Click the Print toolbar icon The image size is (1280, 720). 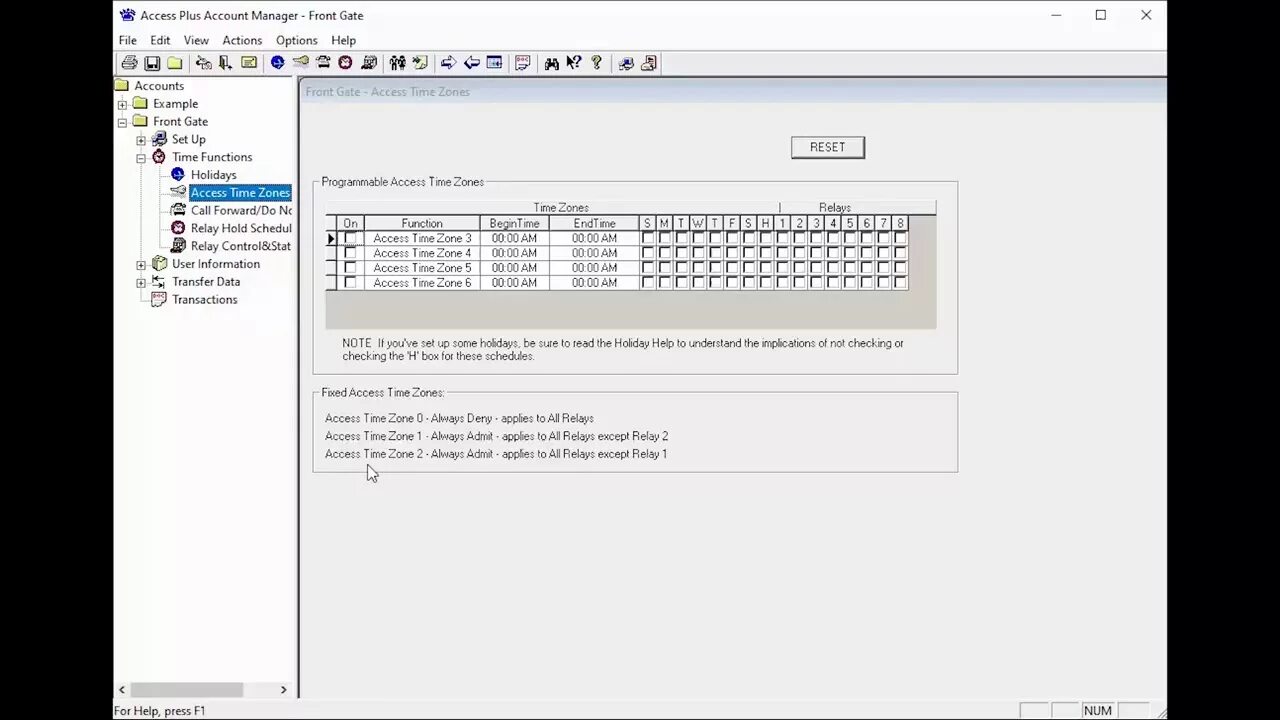[x=129, y=63]
